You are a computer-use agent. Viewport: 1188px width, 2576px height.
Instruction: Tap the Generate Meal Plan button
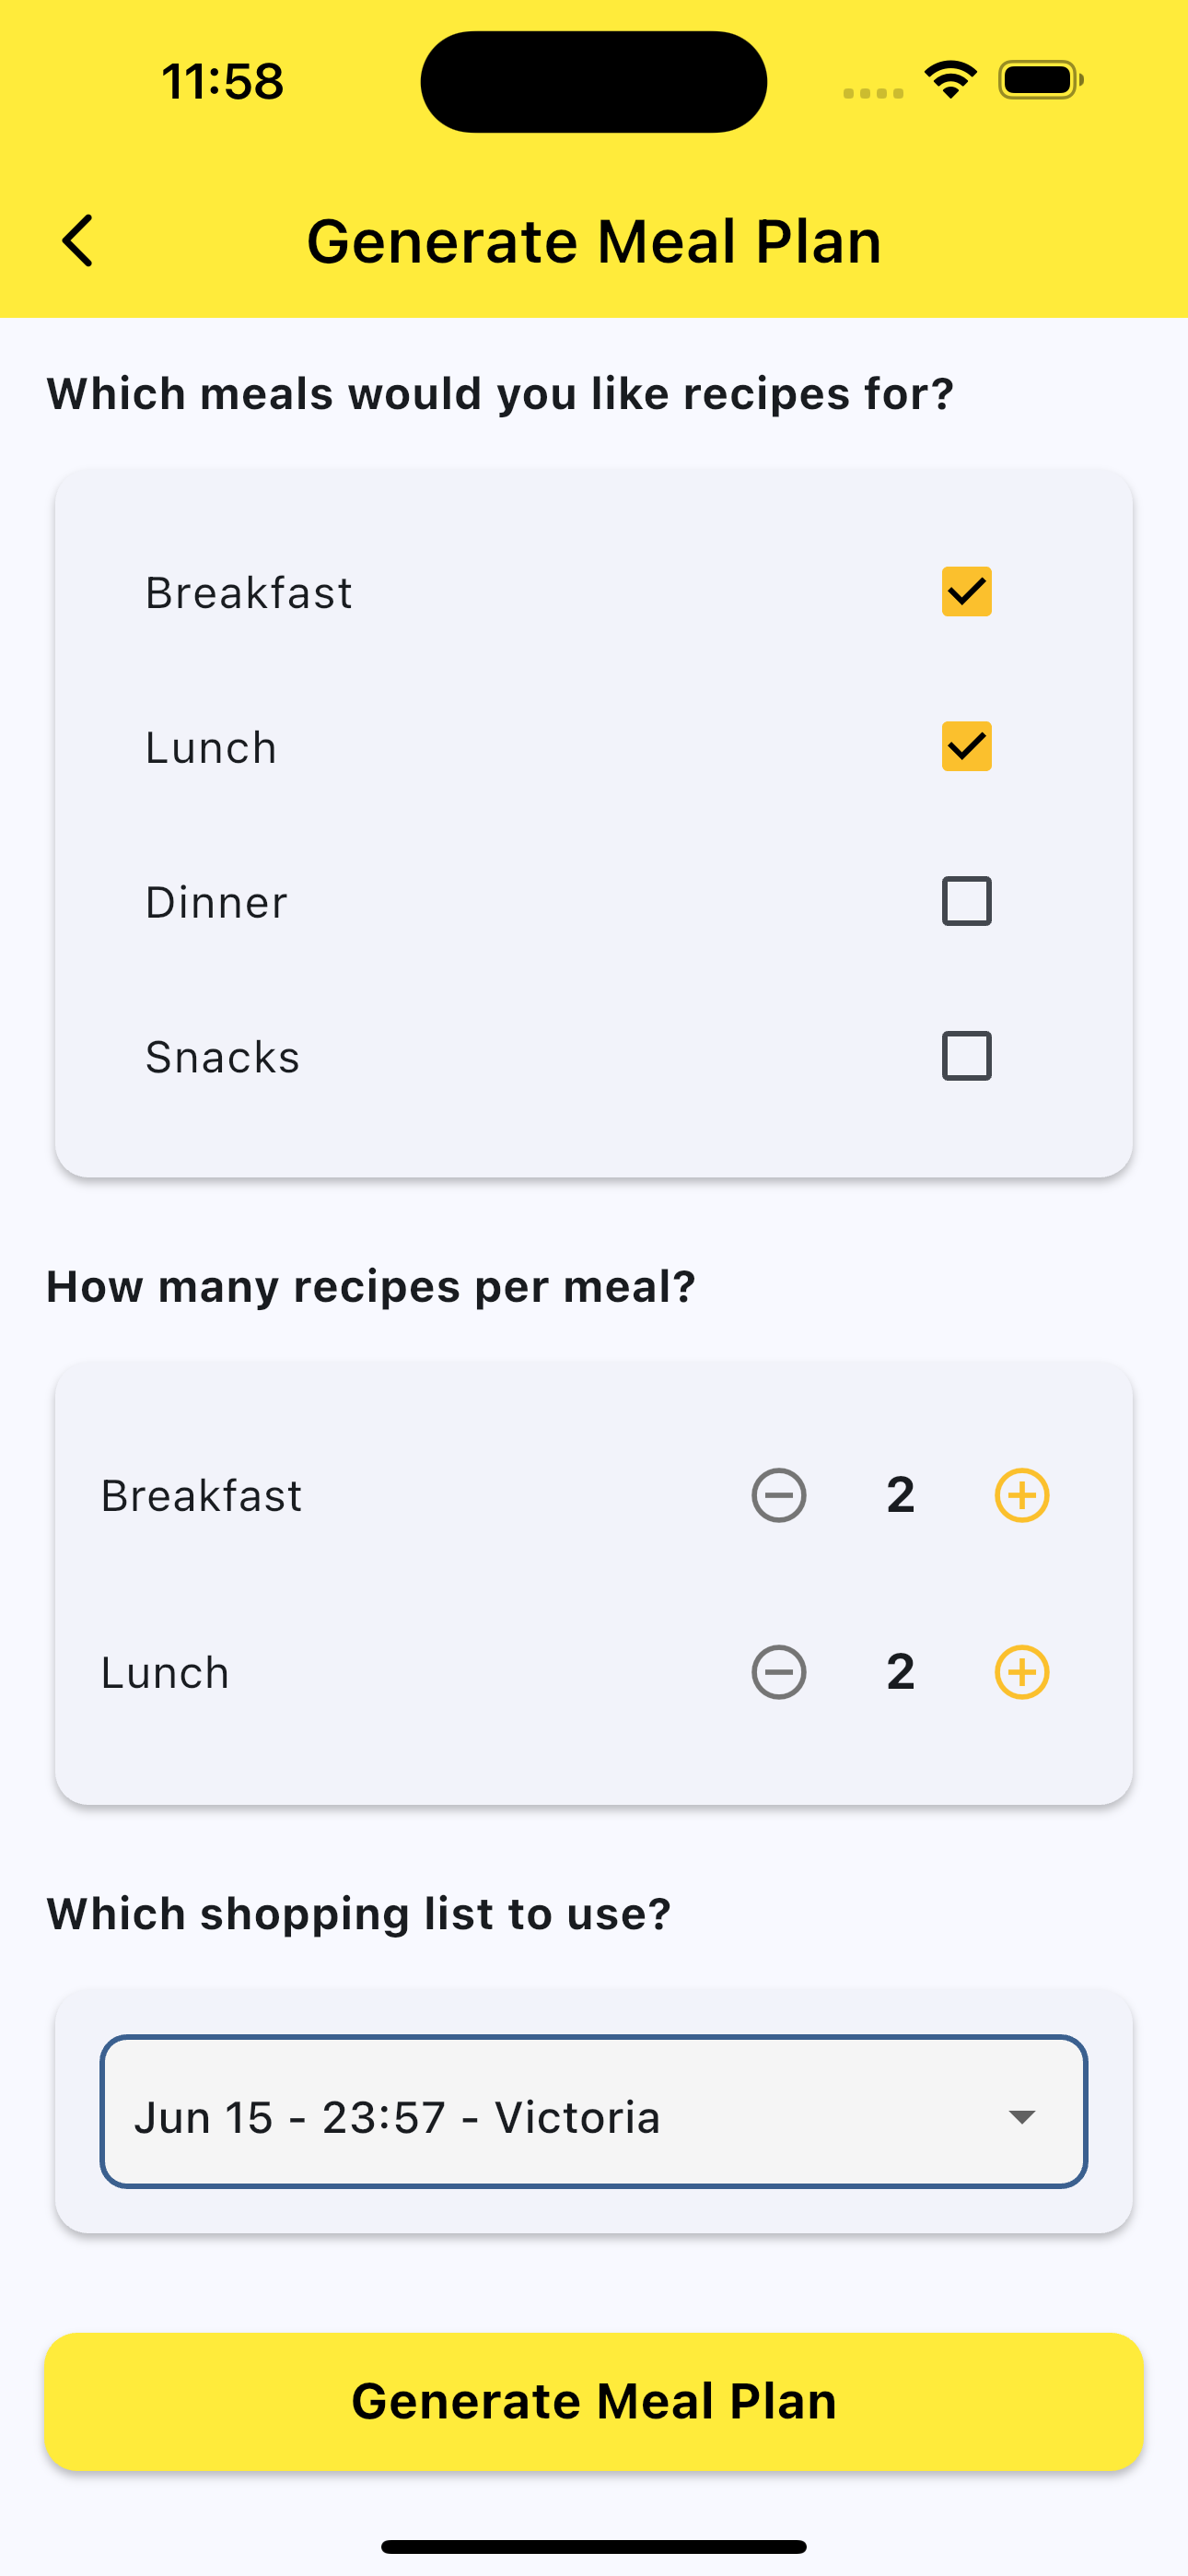[594, 2402]
